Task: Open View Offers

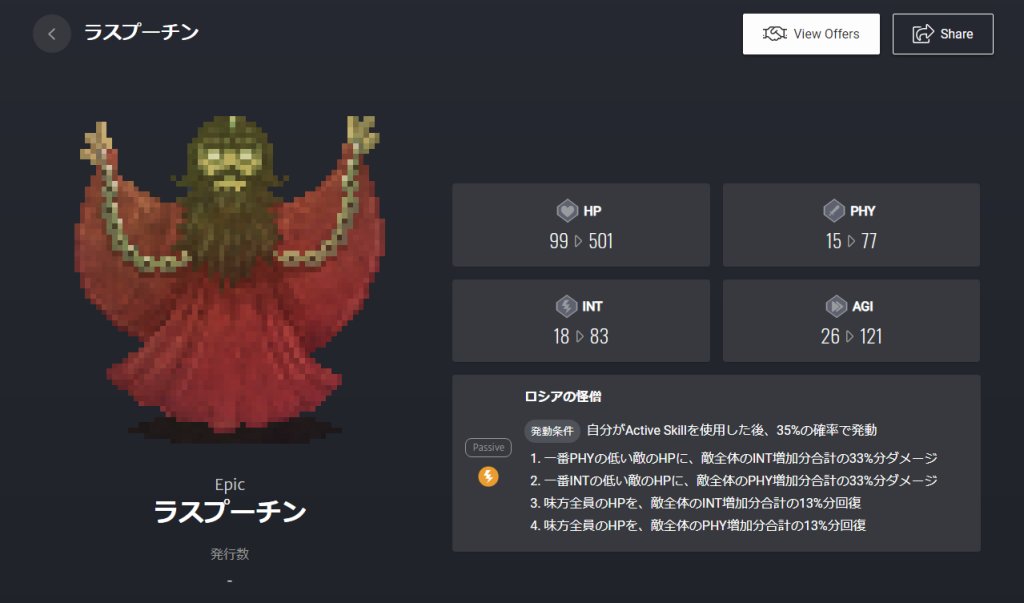Action: click(811, 34)
